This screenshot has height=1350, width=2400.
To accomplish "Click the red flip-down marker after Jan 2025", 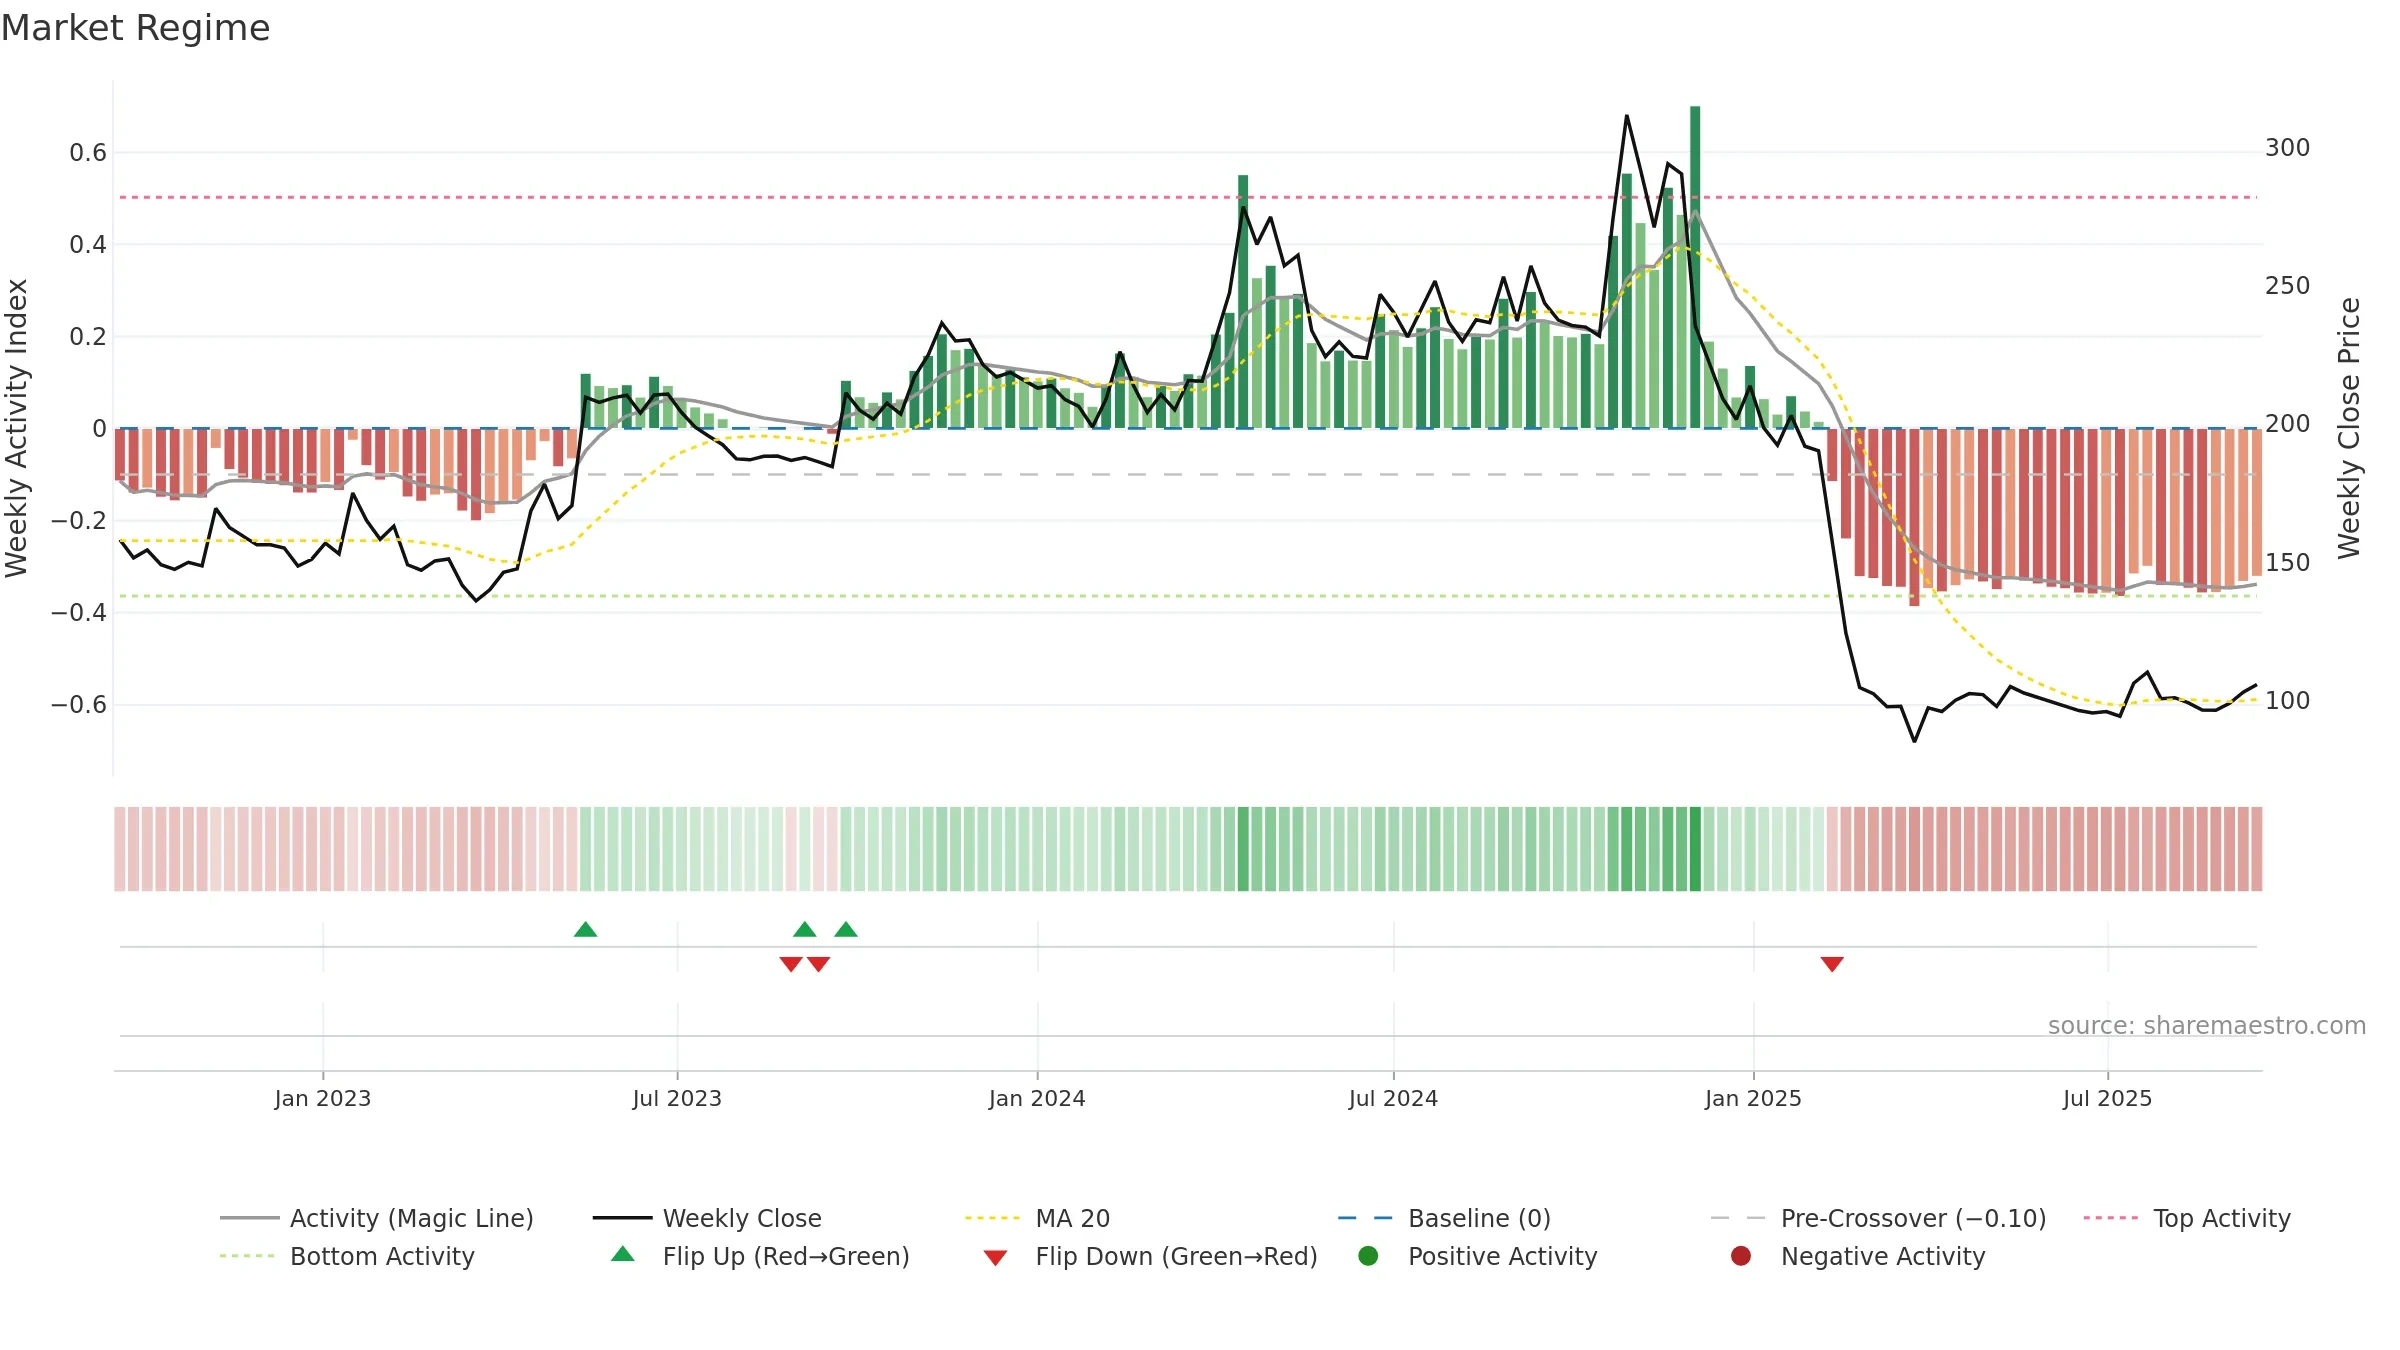I will click(x=1832, y=964).
